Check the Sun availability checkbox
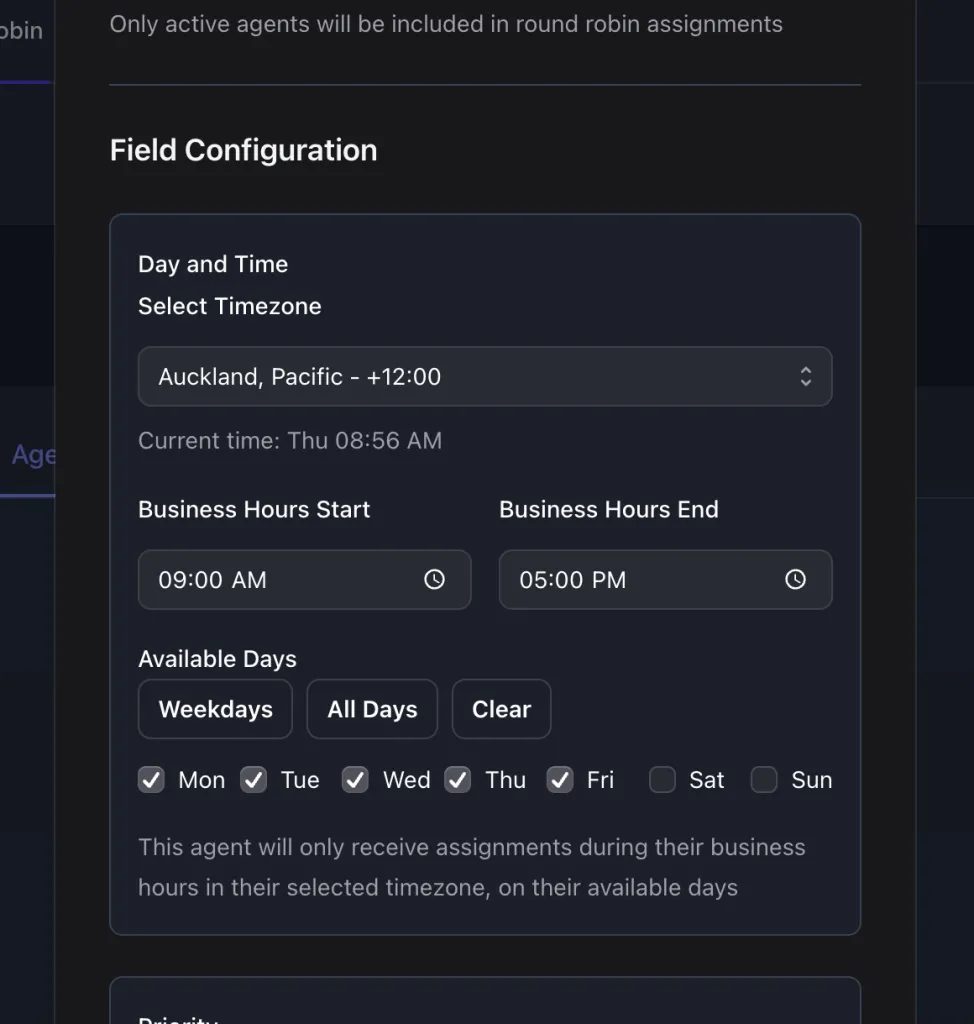Image resolution: width=974 pixels, height=1024 pixels. [764, 780]
